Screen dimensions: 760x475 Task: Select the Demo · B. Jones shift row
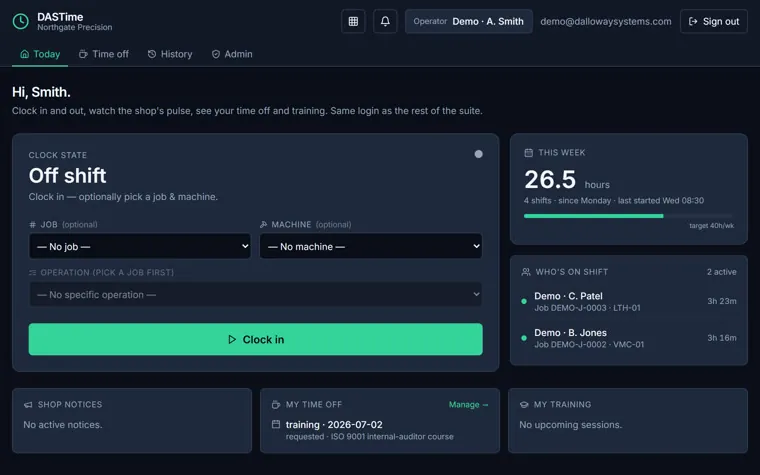click(629, 338)
